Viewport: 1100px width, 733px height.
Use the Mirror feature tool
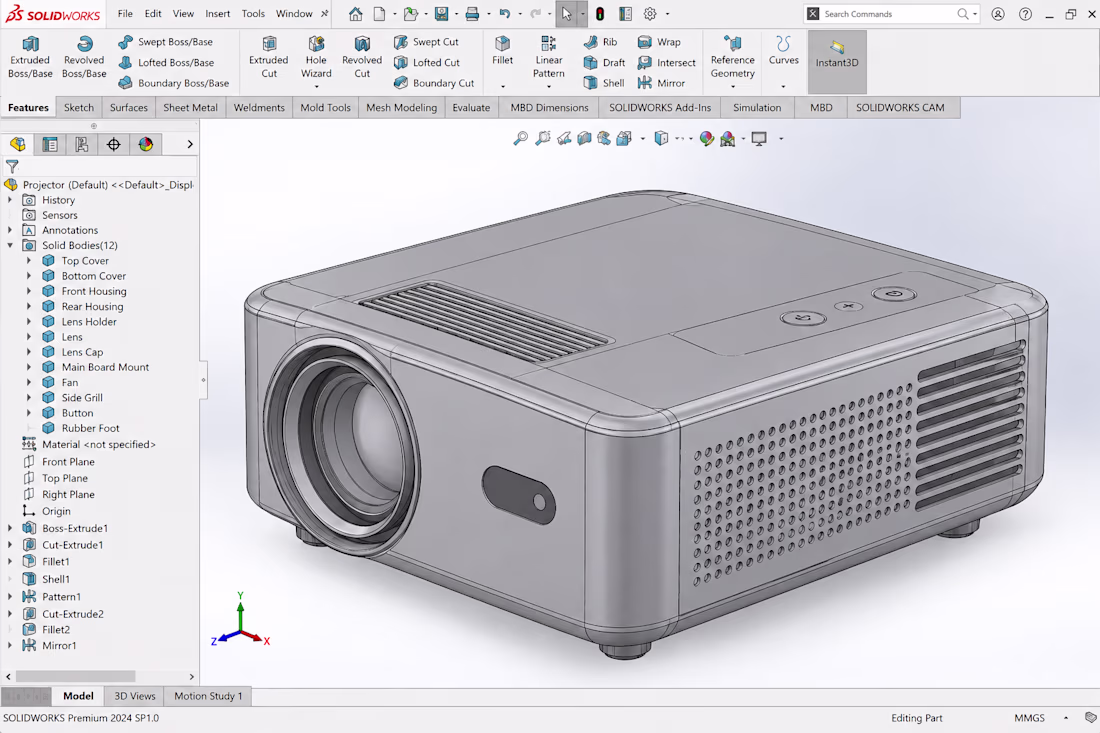[661, 83]
